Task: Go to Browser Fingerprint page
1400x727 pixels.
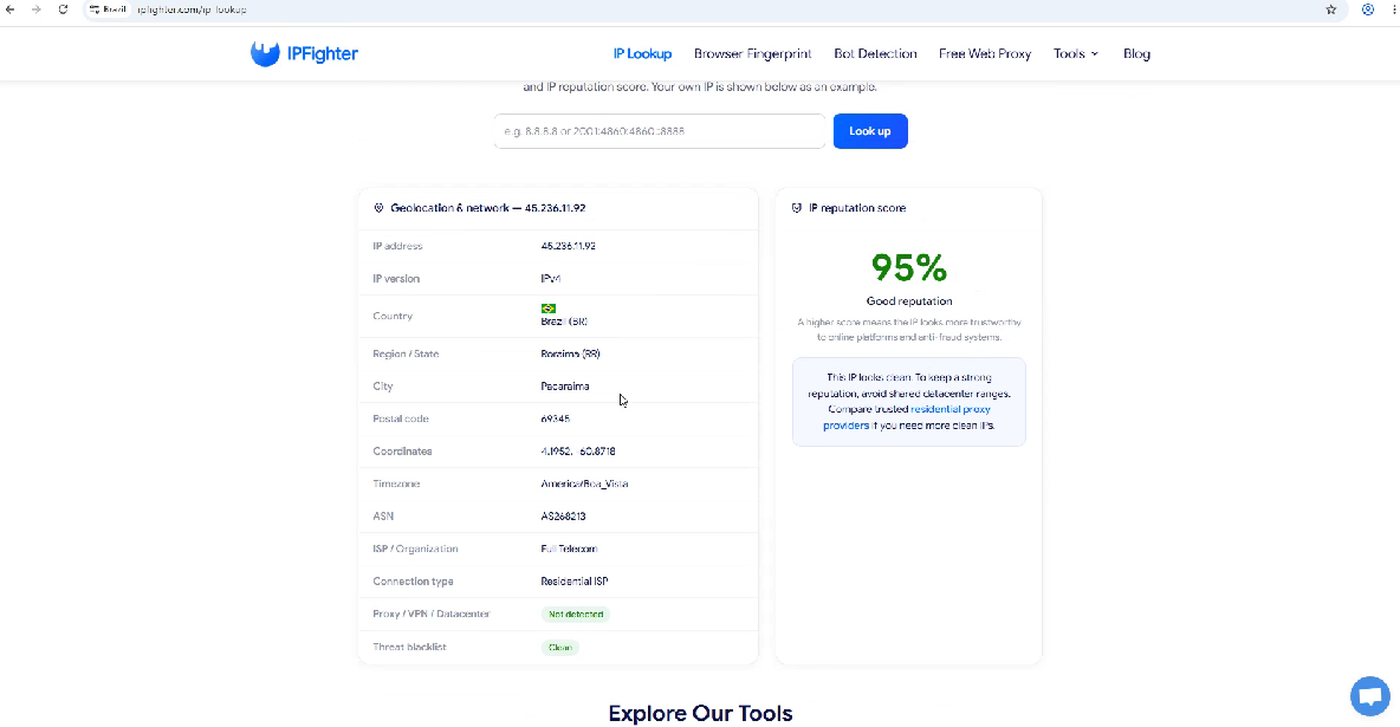Action: tap(753, 54)
